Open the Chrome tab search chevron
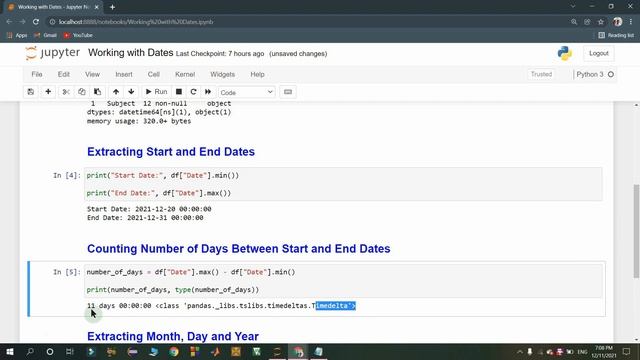 pos(573,7)
